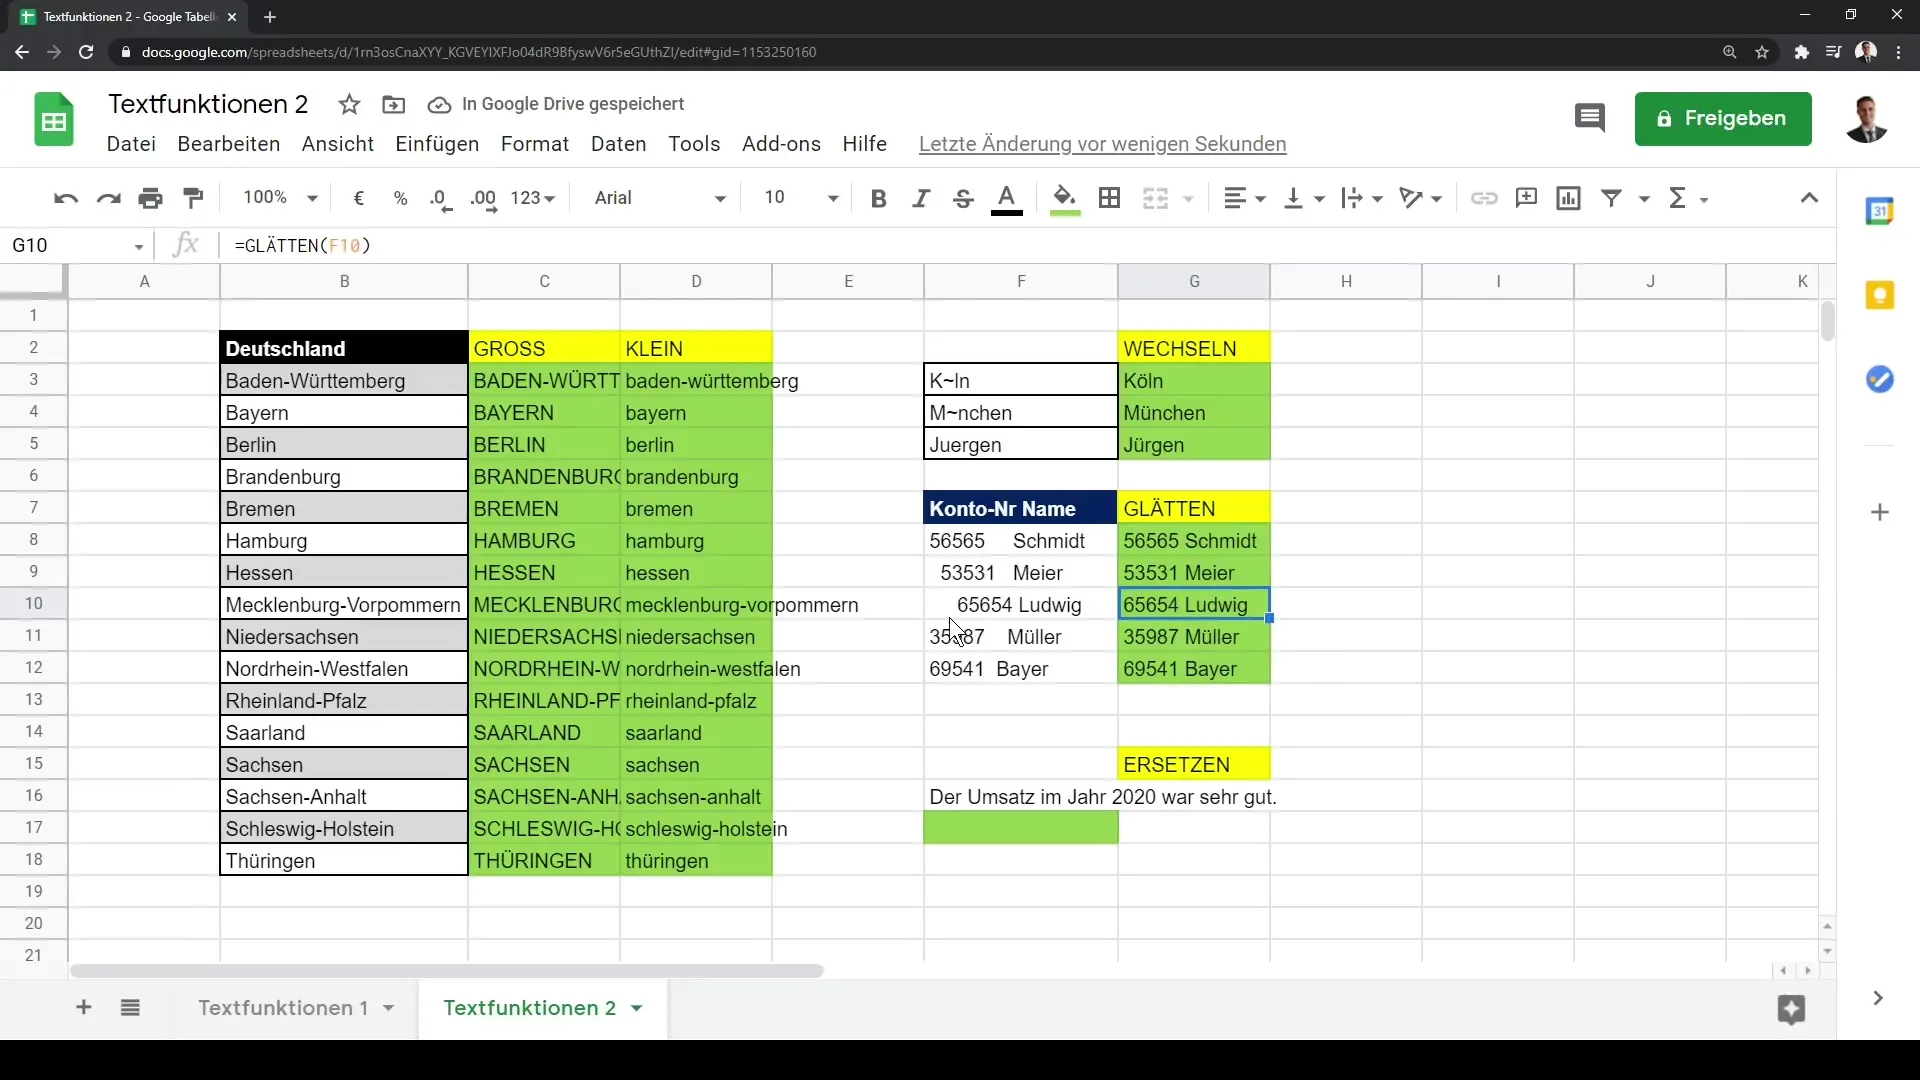1920x1080 pixels.
Task: Format as percent
Action: [x=400, y=198]
